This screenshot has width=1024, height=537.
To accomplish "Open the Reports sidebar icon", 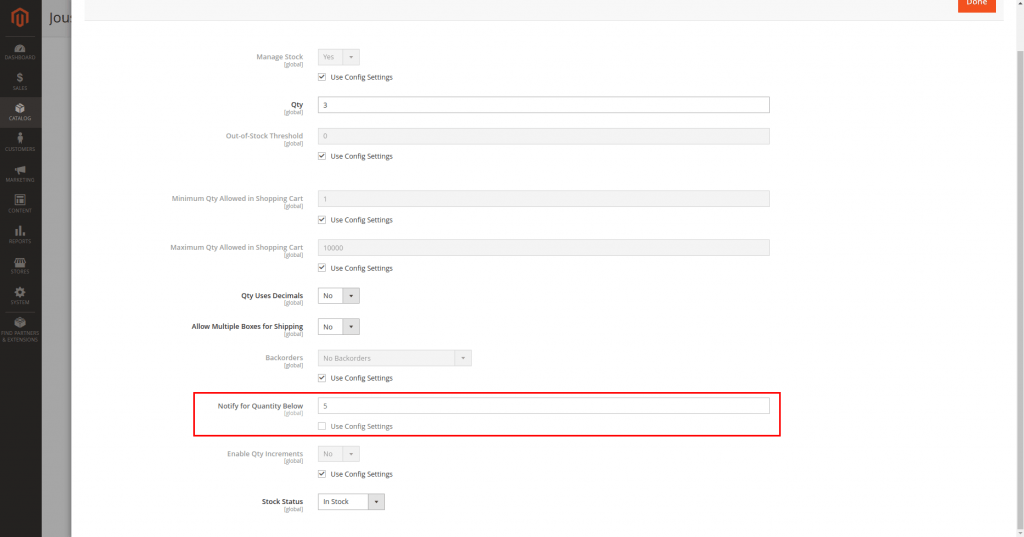I will pos(20,235).
